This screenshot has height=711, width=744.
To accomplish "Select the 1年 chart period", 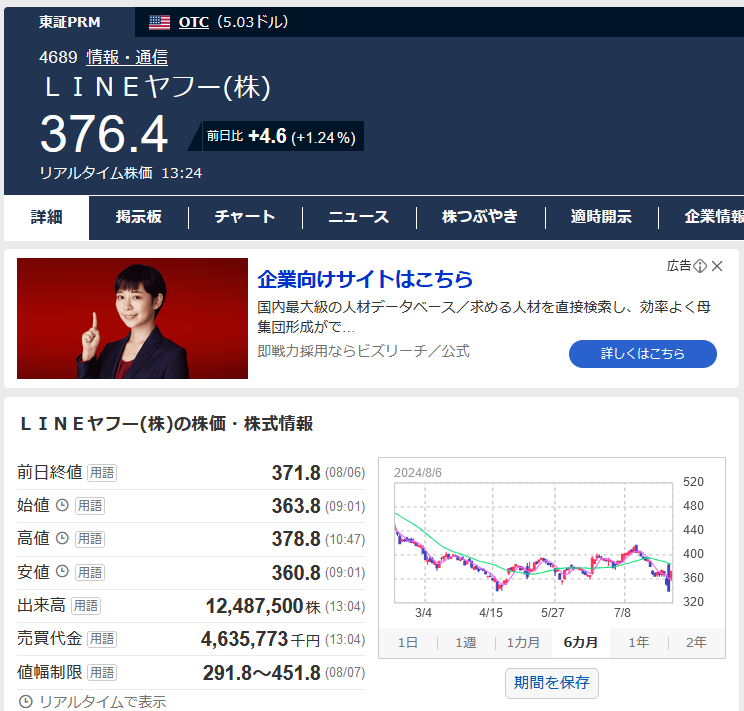I will (639, 643).
